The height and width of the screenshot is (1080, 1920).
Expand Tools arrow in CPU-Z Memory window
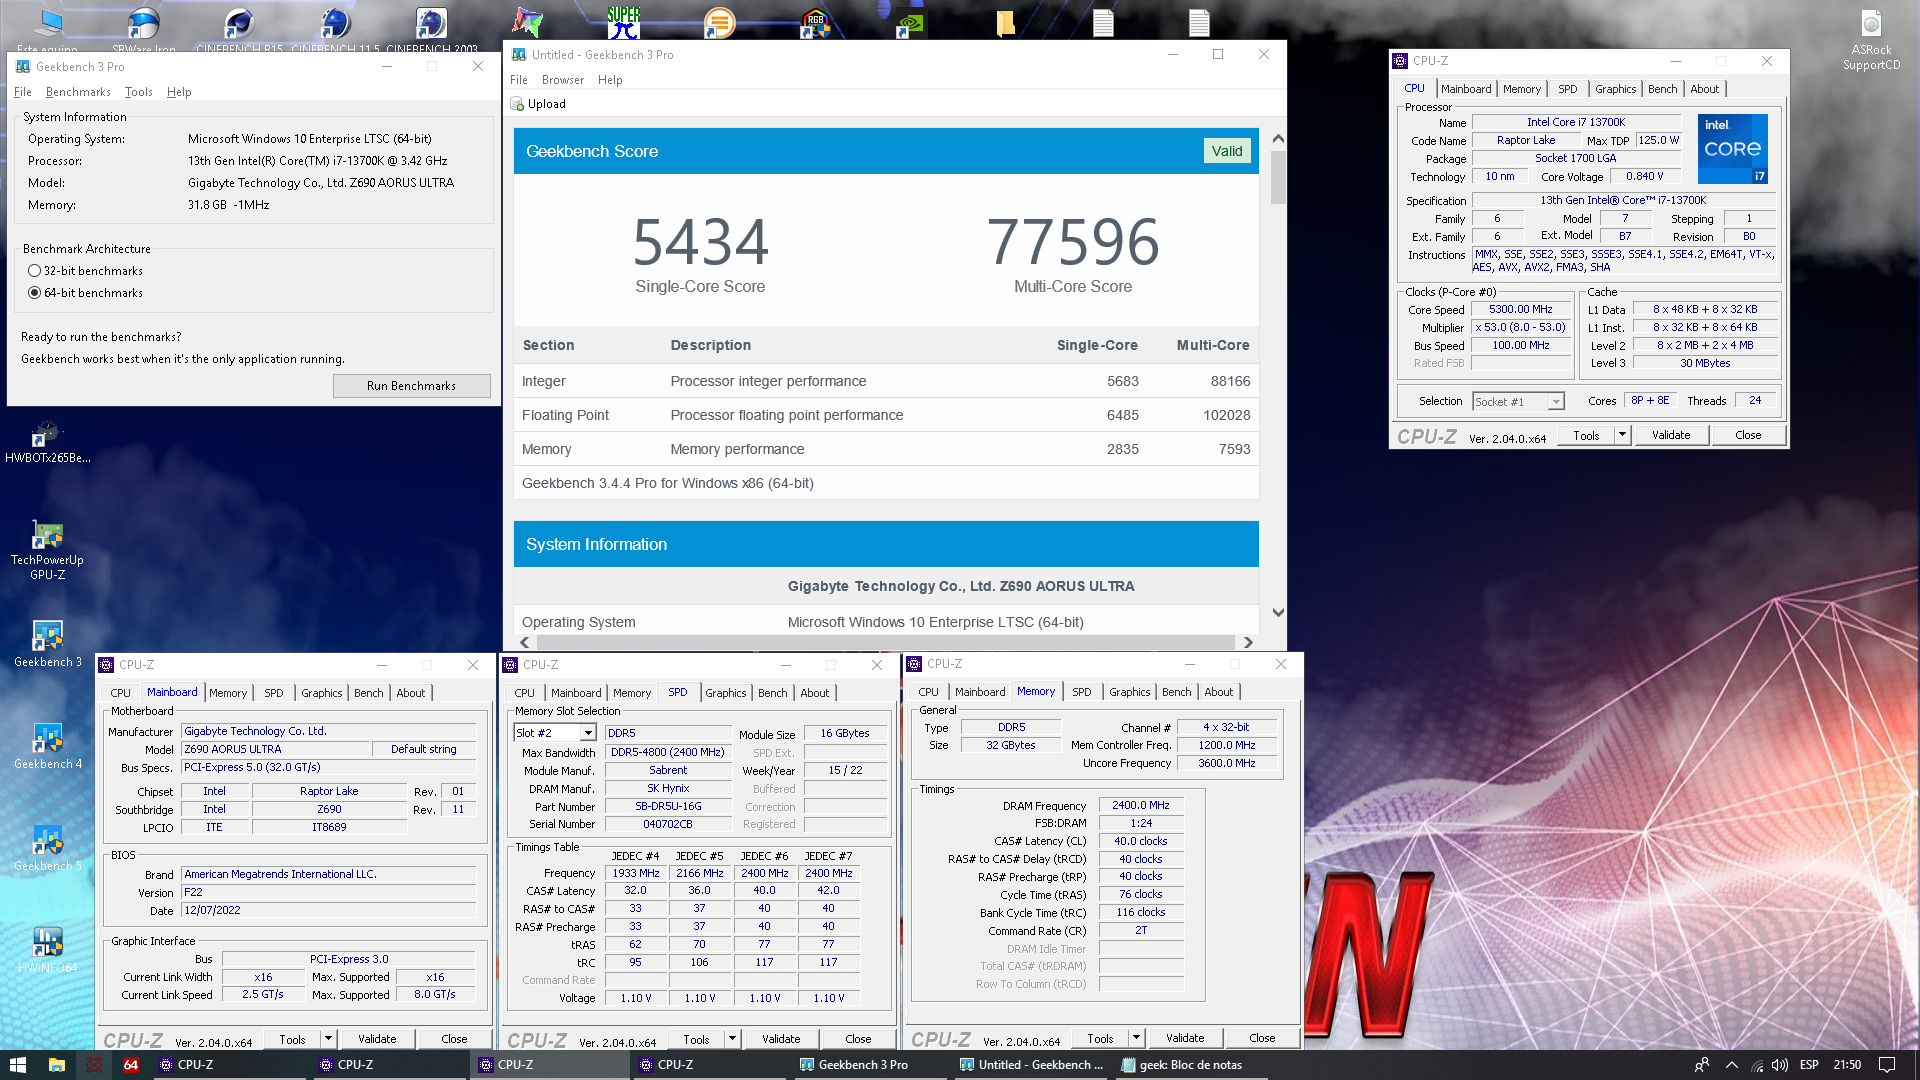coord(1136,1038)
